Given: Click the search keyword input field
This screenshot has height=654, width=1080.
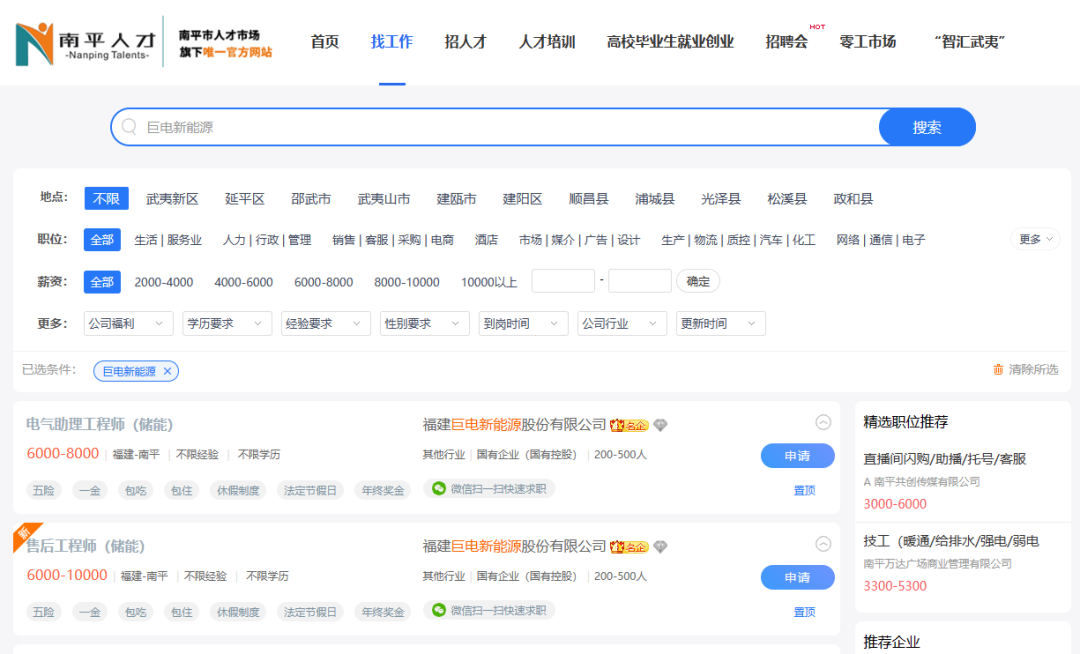Looking at the screenshot, I should pos(510,127).
